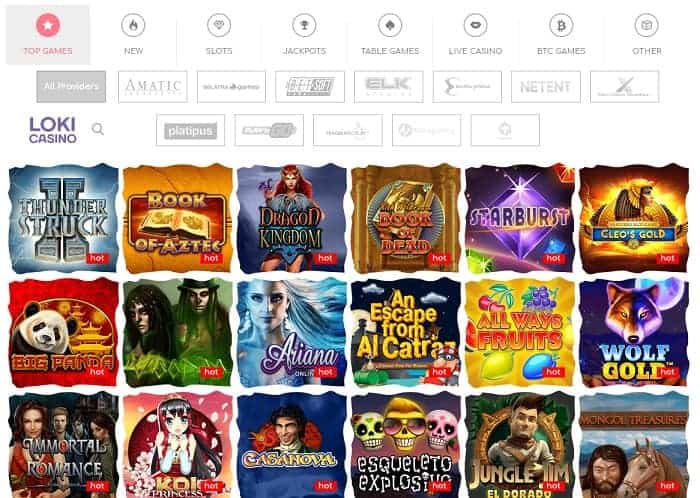Filter games by NetEnt provider

pyautogui.click(x=546, y=87)
